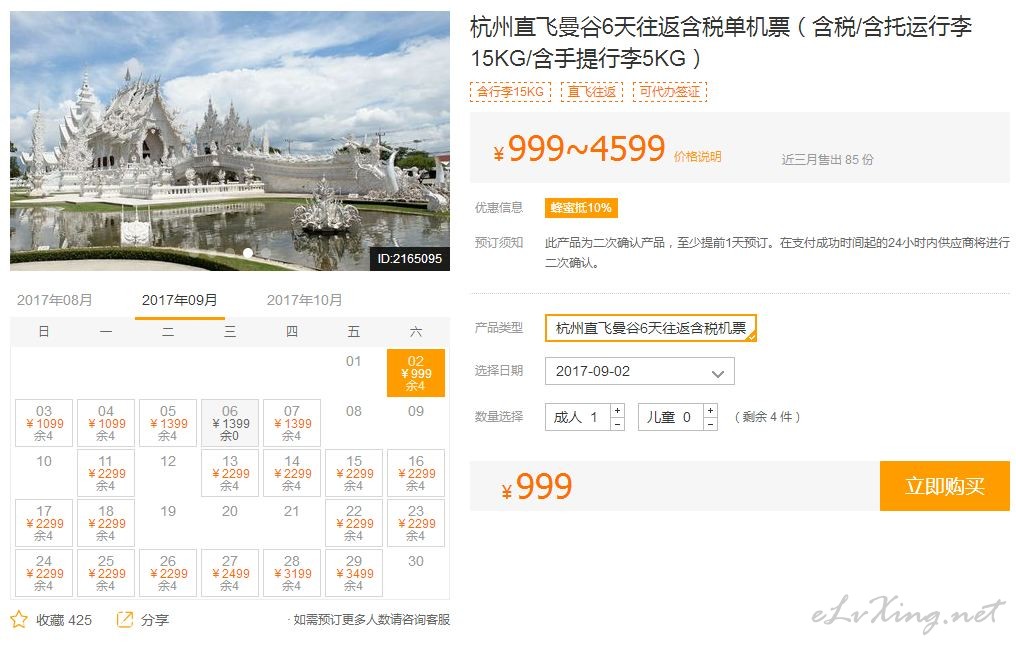Select September 29 priced ¥3499
Image resolution: width=1016 pixels, height=647 pixels.
point(354,573)
